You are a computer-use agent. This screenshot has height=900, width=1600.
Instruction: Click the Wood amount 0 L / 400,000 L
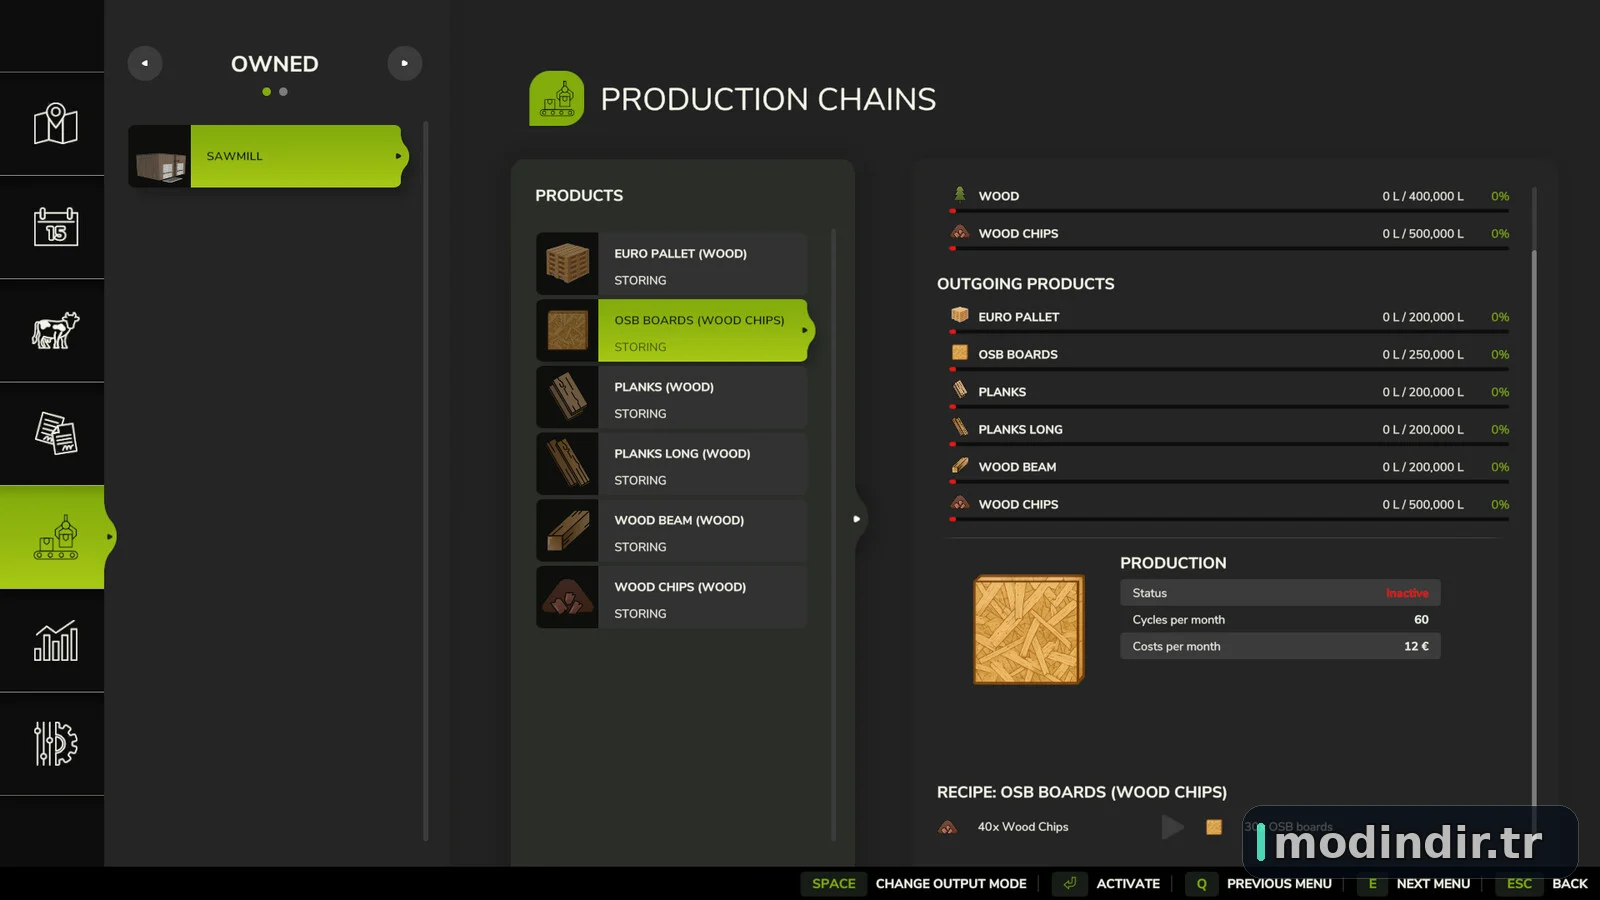1422,196
